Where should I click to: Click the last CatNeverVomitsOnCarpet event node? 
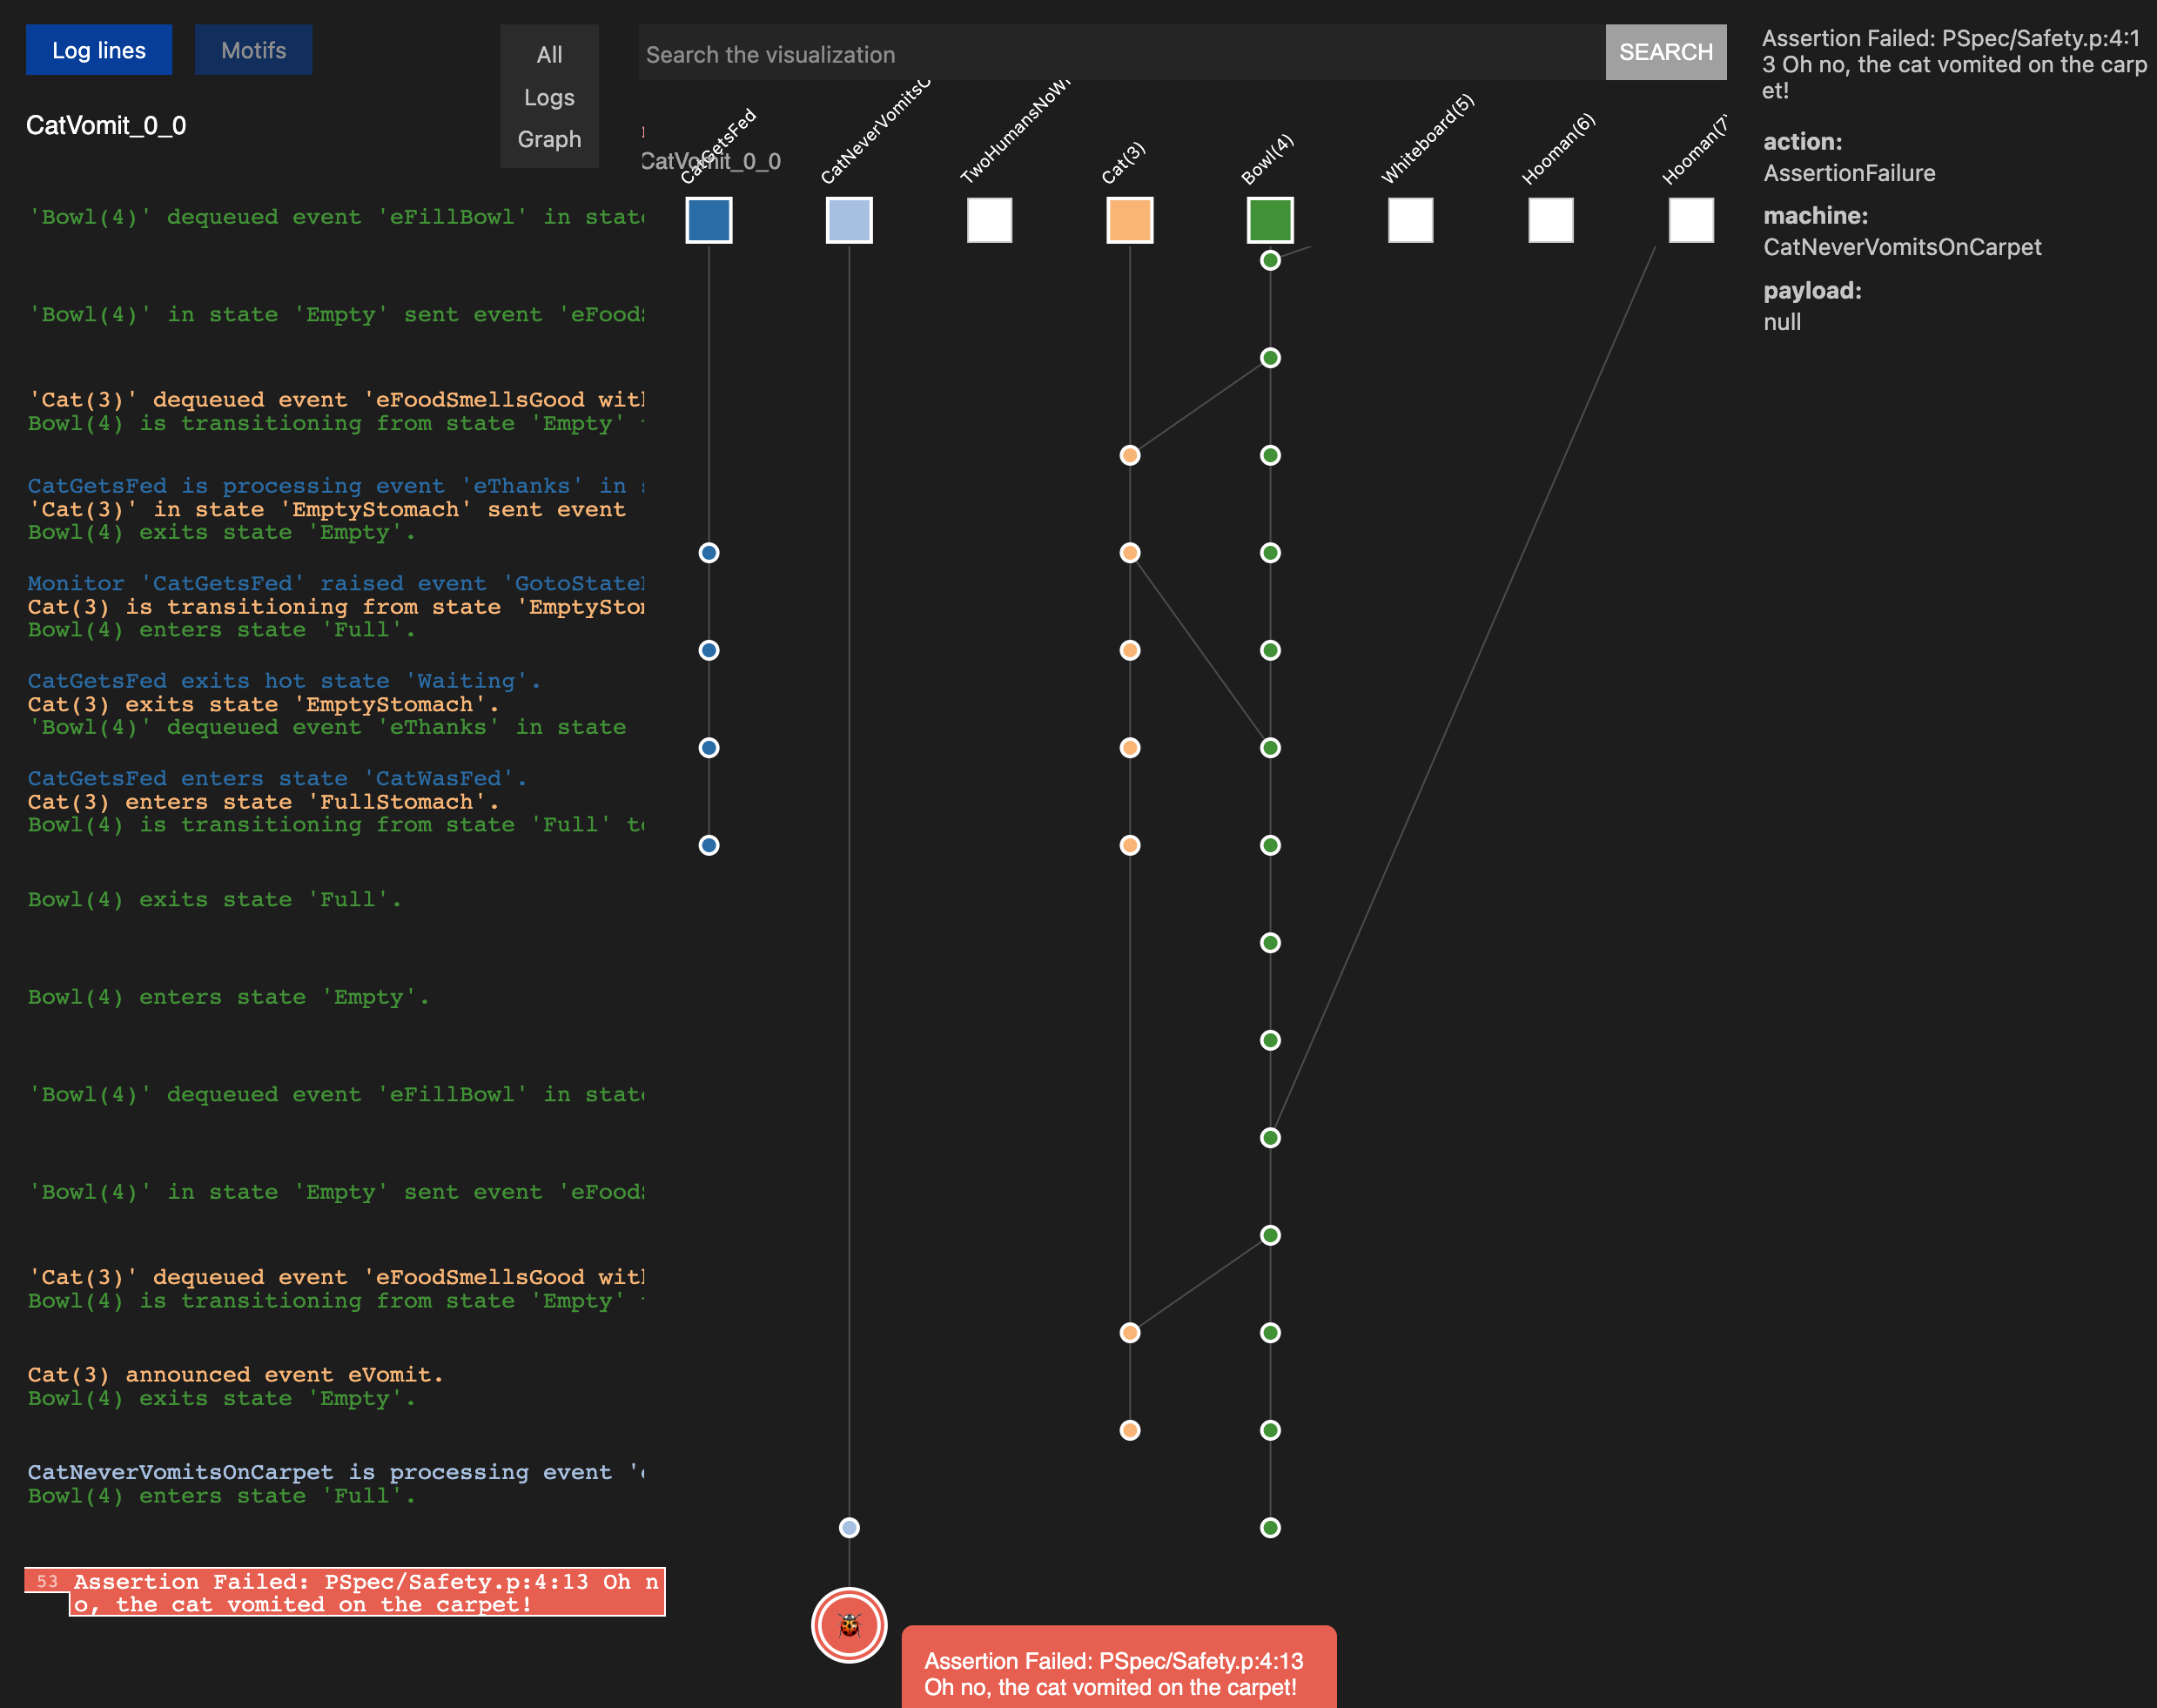[x=849, y=1527]
